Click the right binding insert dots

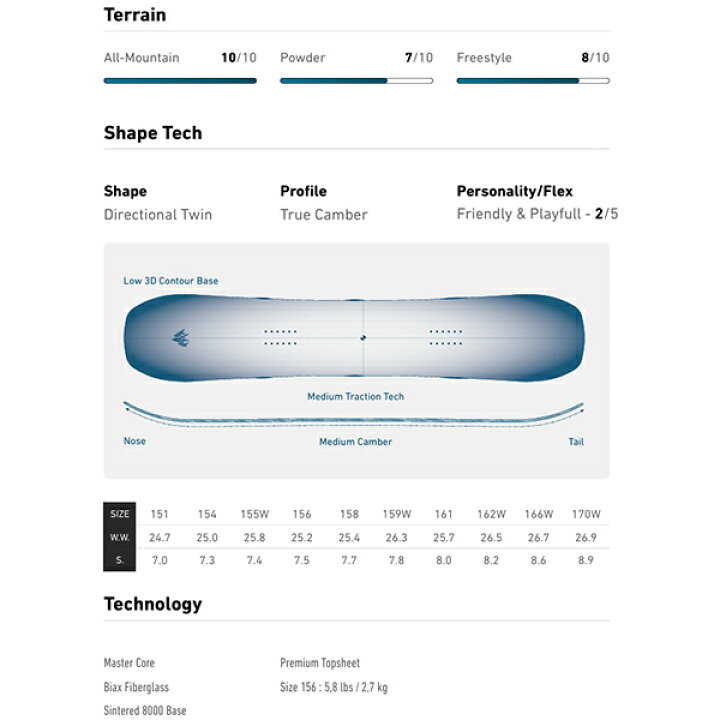point(446,338)
